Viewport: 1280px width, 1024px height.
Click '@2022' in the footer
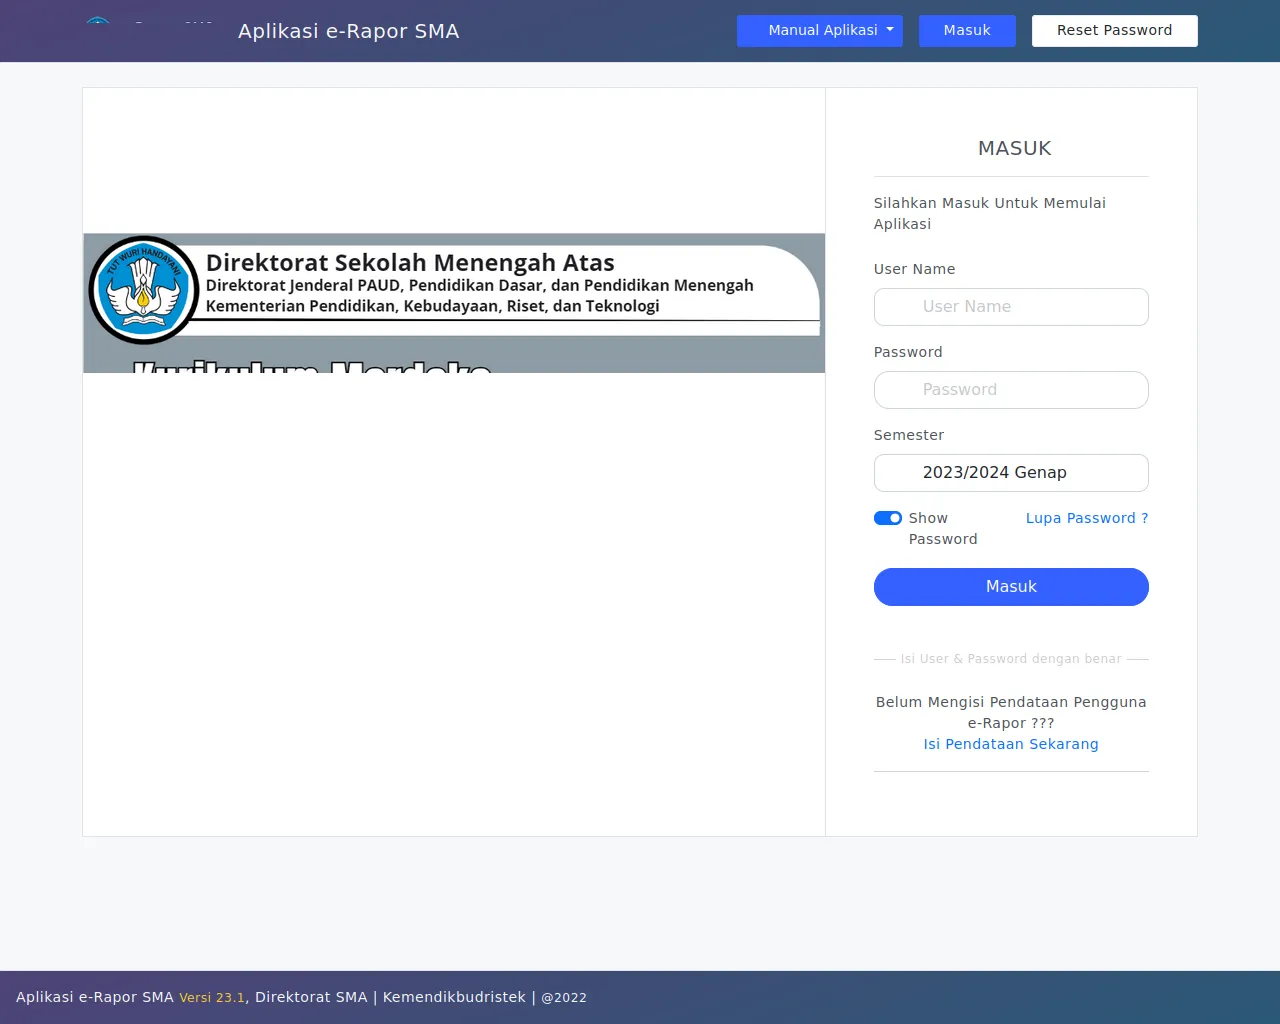tap(564, 998)
